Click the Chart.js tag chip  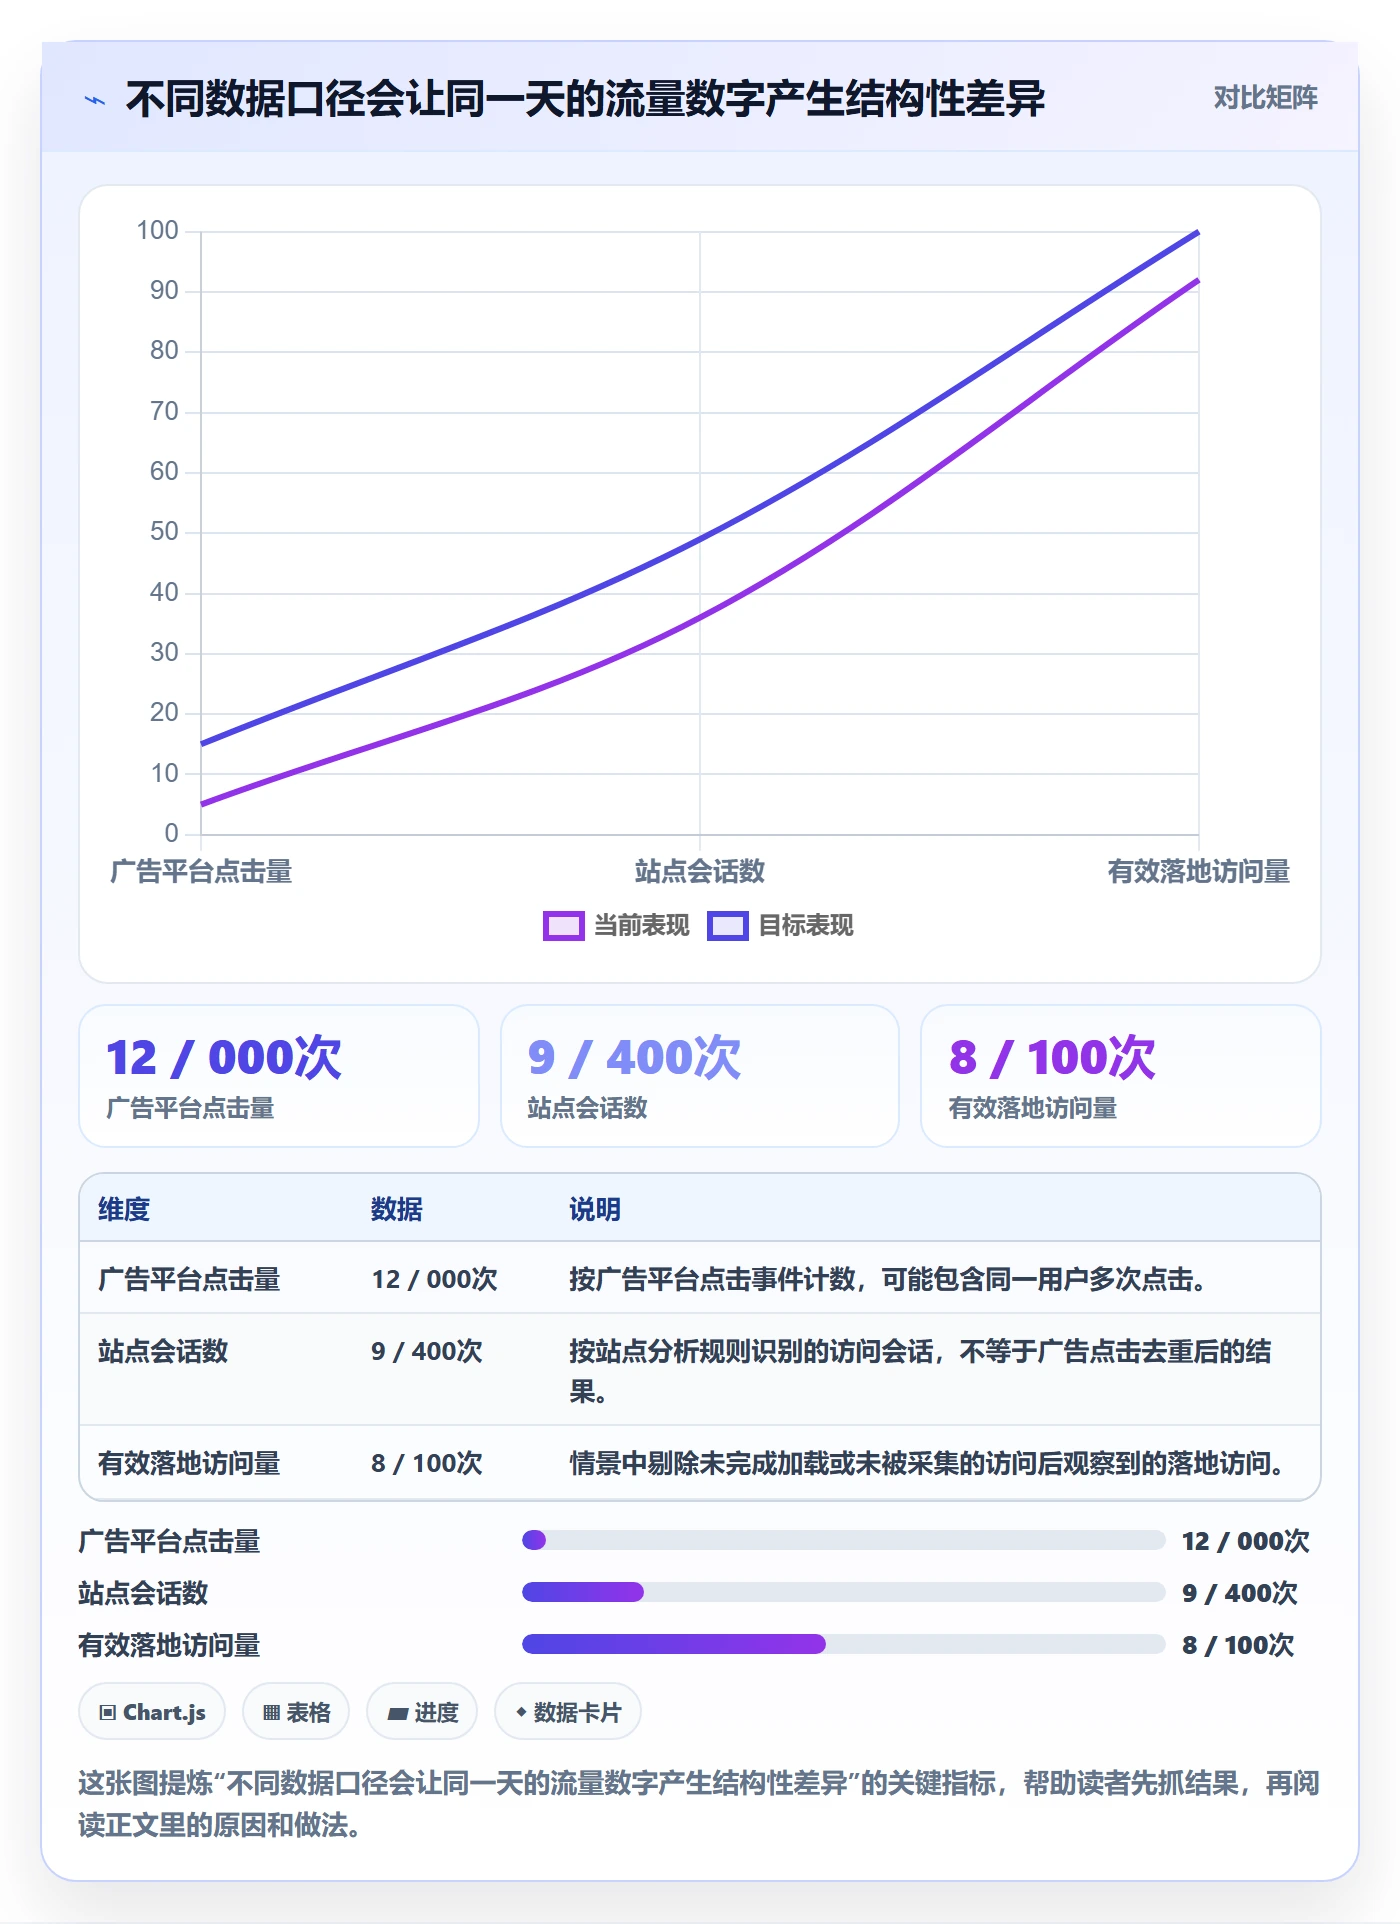pos(152,1712)
